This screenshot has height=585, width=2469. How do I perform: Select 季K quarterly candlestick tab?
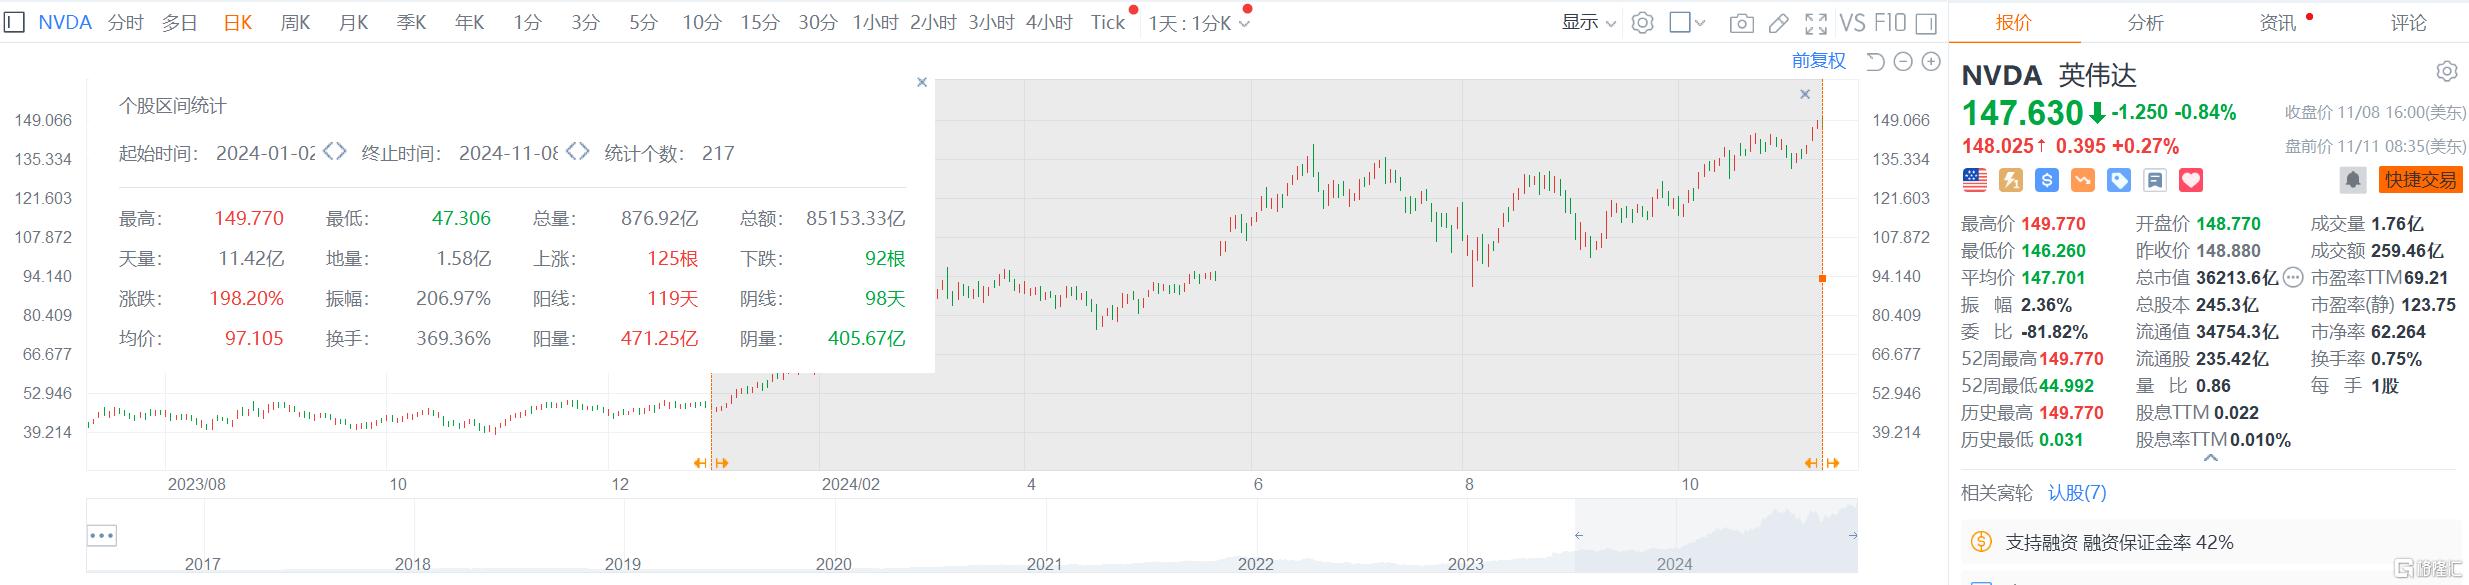click(411, 22)
